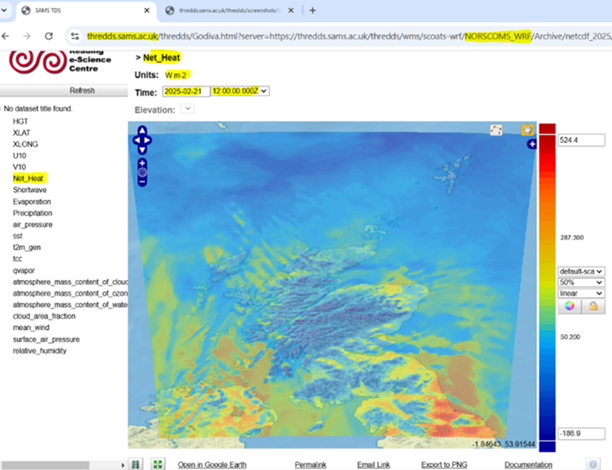
Task: Open the linear scale spacing dropdown
Action: 581,293
